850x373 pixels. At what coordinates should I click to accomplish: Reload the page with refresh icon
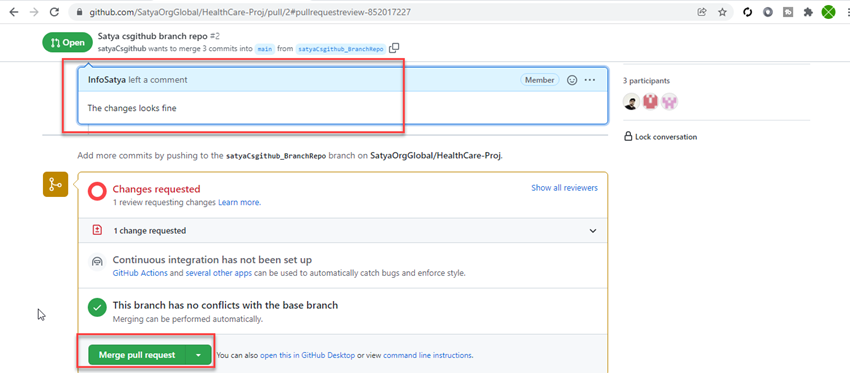pyautogui.click(x=54, y=12)
